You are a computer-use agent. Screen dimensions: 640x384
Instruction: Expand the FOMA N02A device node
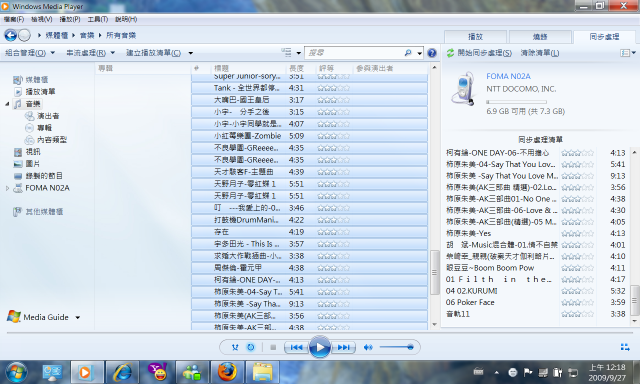click(7, 188)
